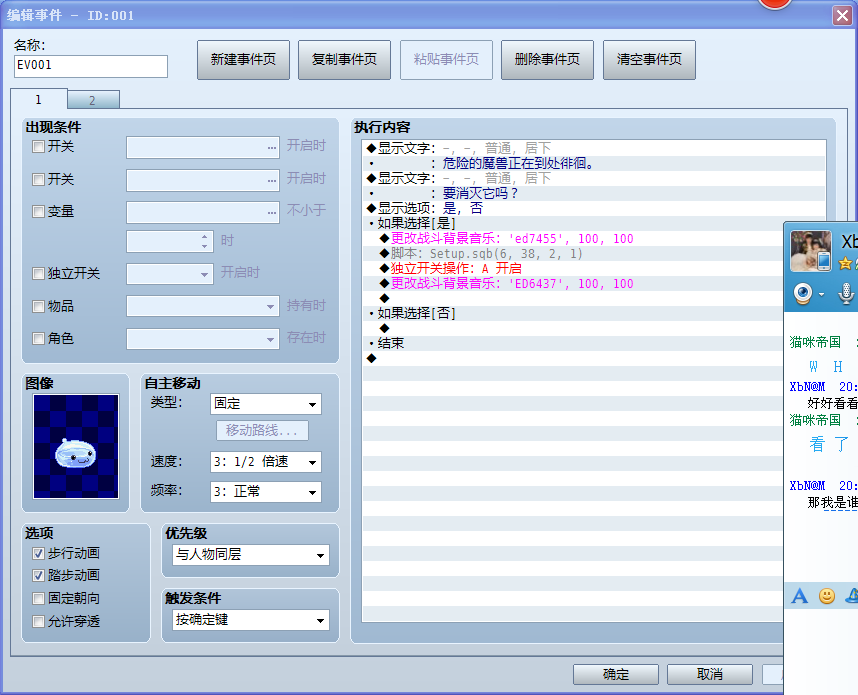Image resolution: width=858 pixels, height=695 pixels.
Task: Switch to event page tab 2
Action: point(93,100)
